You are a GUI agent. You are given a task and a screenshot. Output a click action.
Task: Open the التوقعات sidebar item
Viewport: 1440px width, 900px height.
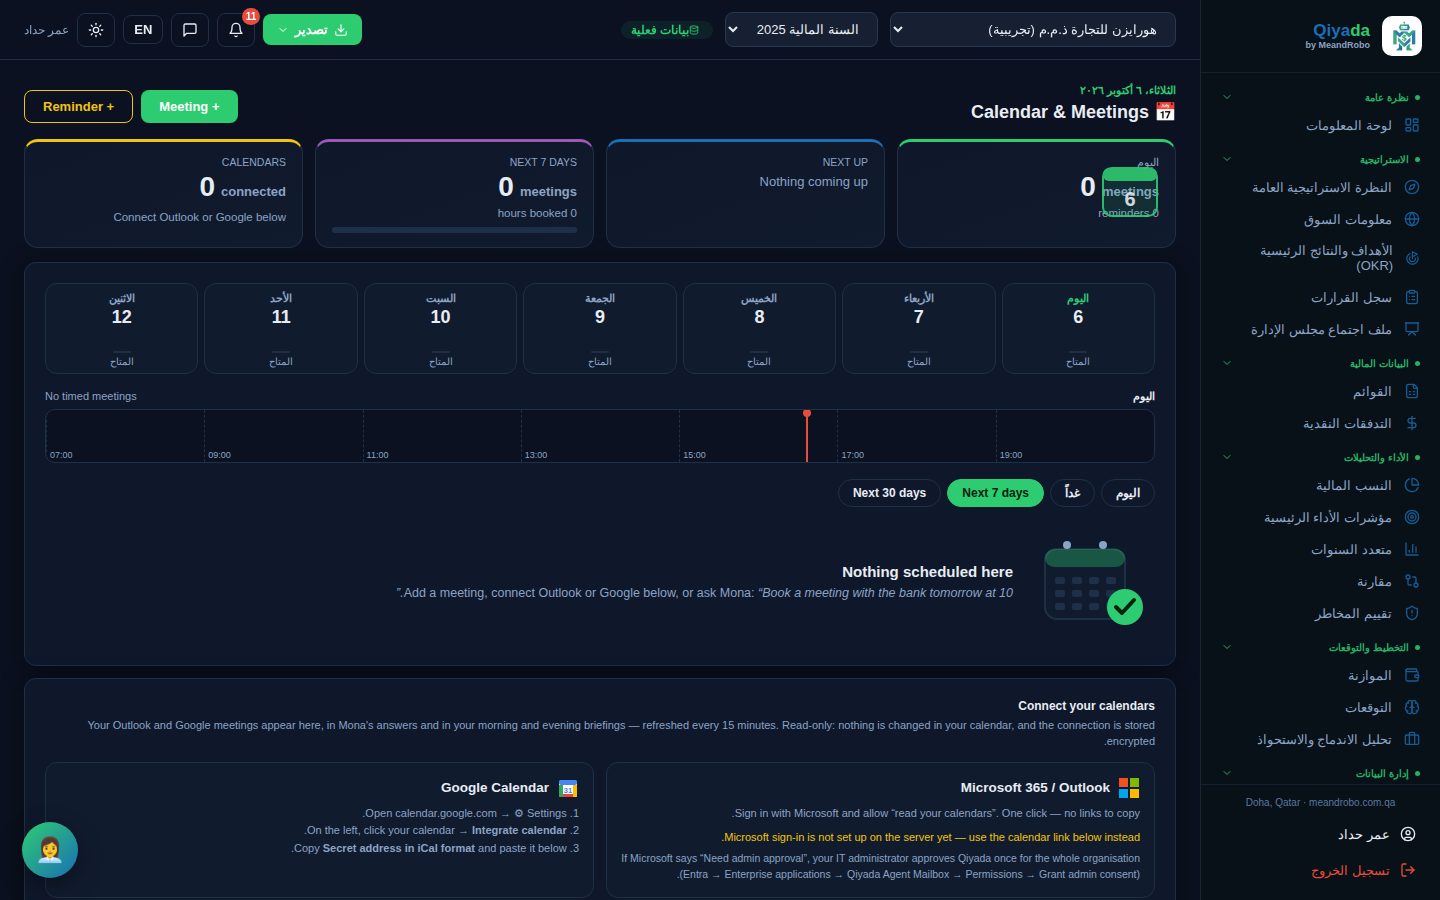pyautogui.click(x=1322, y=707)
